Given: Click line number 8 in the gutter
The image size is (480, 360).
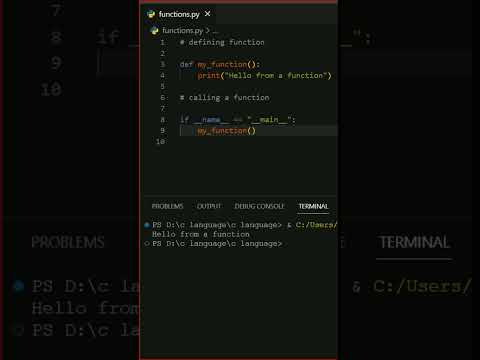Looking at the screenshot, I should [x=162, y=119].
